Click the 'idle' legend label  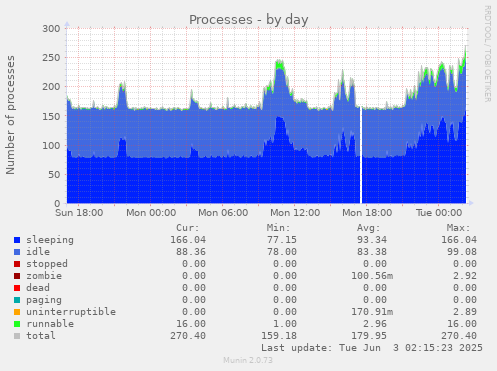coord(38,252)
